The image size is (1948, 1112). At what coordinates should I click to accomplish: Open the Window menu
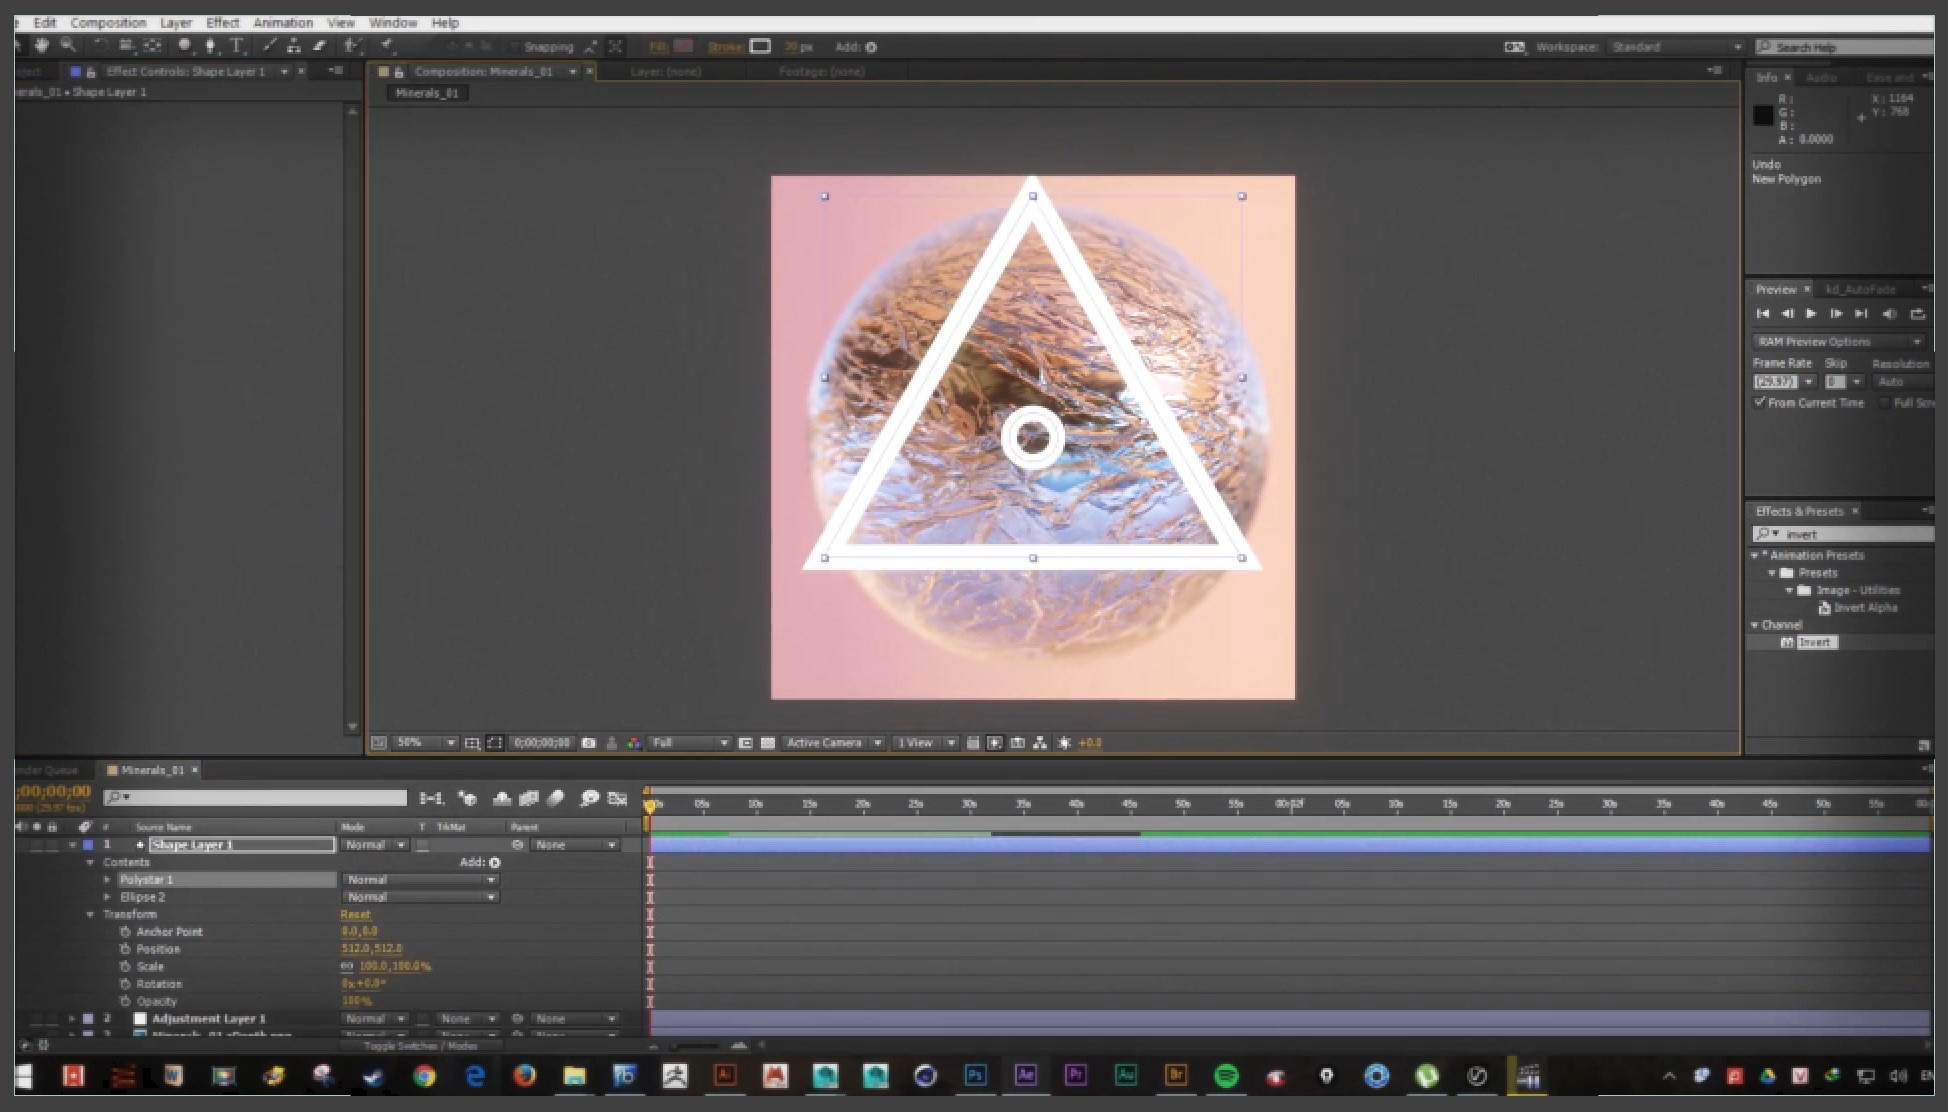tap(393, 23)
